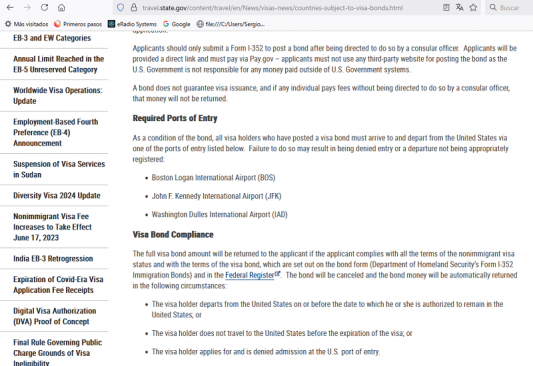
Task: Open Google bookmark
Action: (176, 24)
